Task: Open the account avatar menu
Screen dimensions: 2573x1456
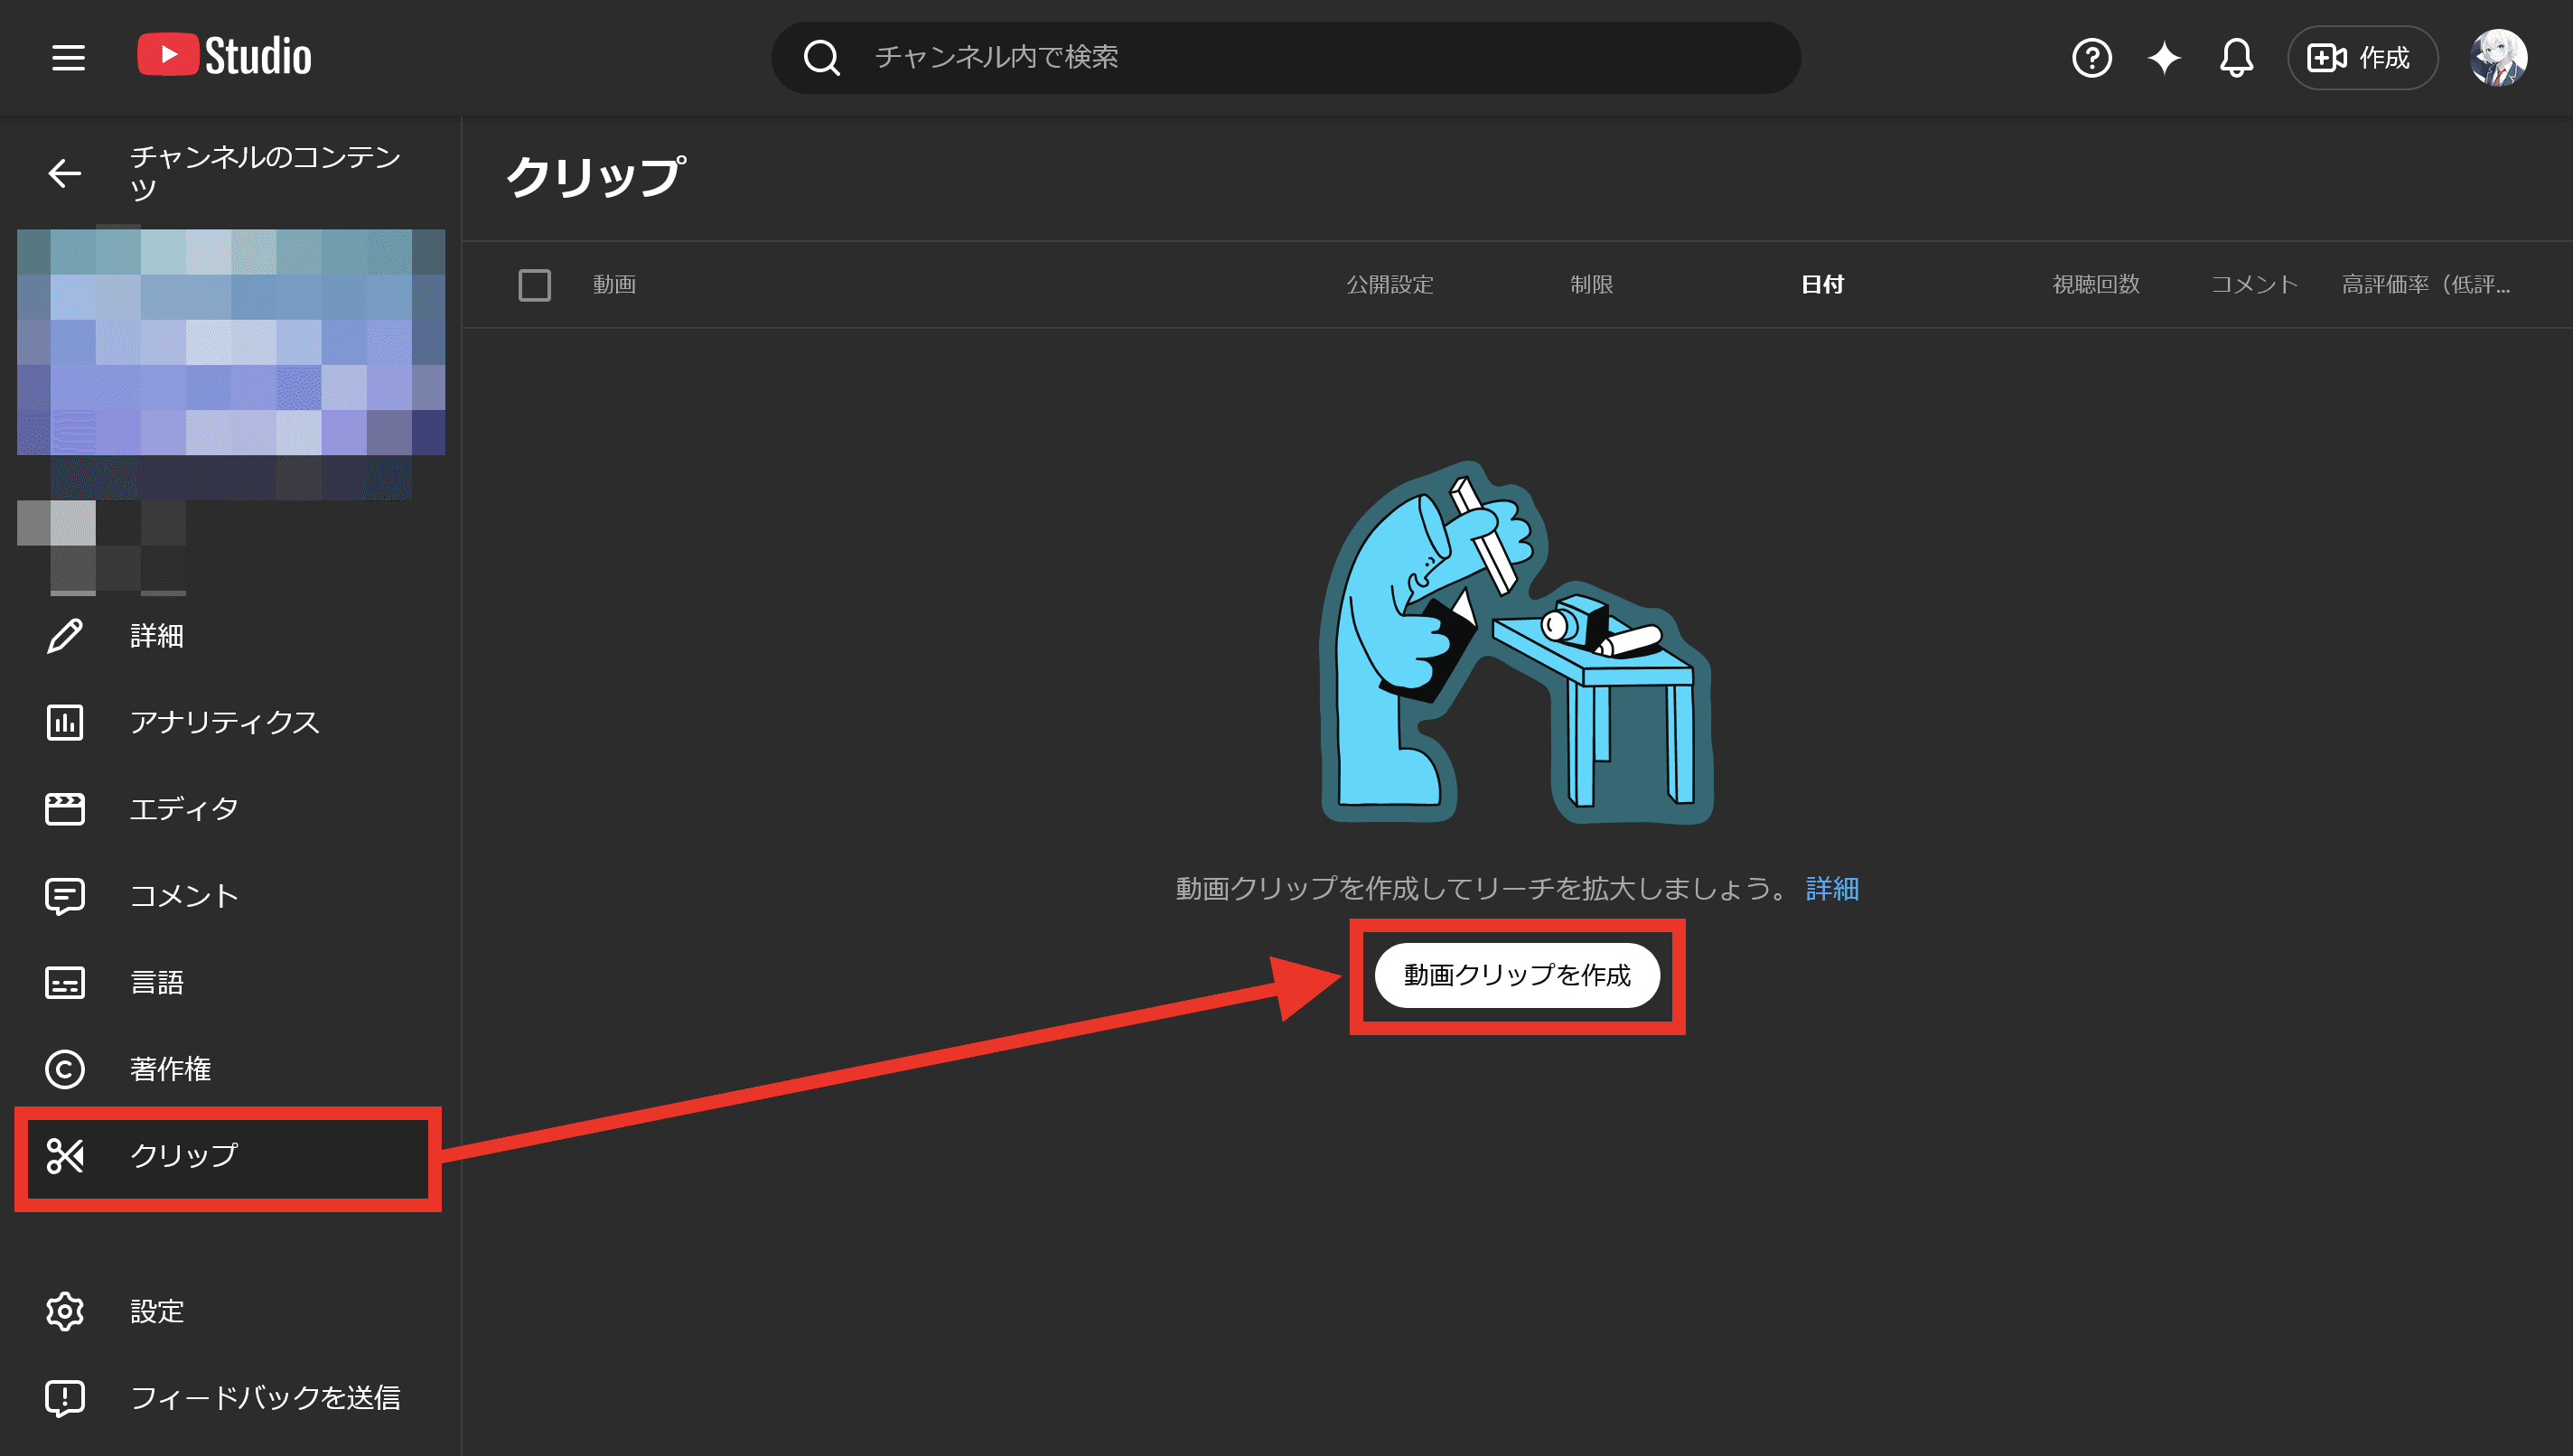Action: click(2498, 57)
